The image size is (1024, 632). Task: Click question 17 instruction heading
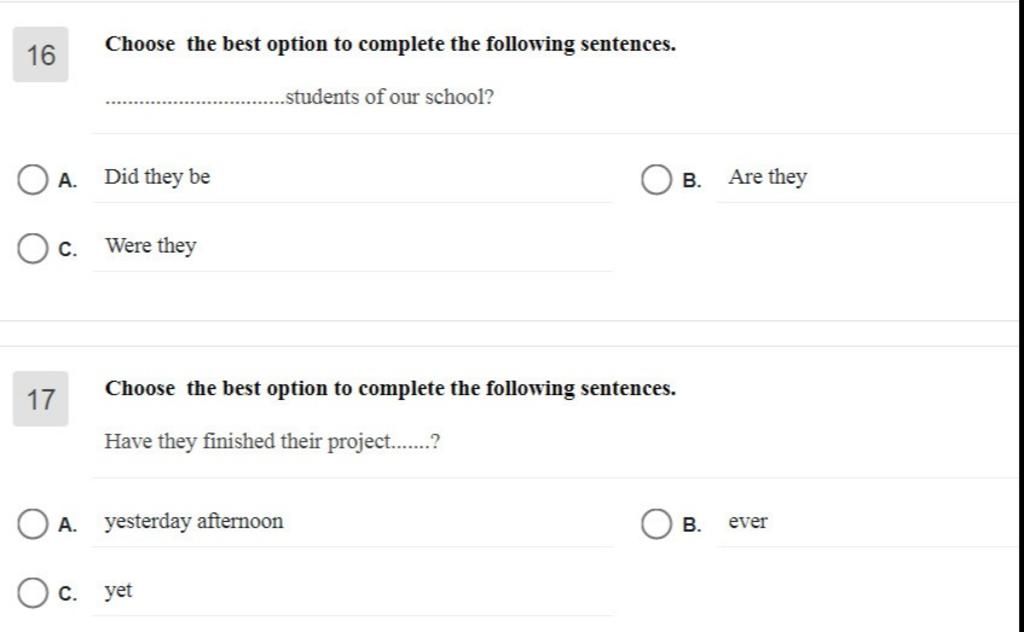point(391,388)
